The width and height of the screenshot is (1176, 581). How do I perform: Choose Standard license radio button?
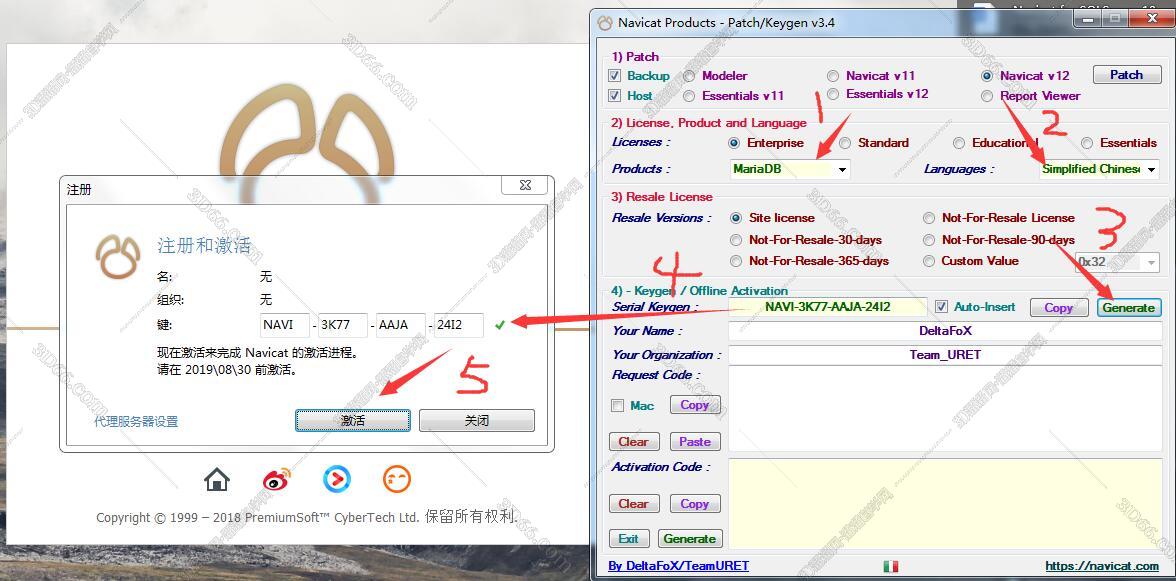click(845, 142)
